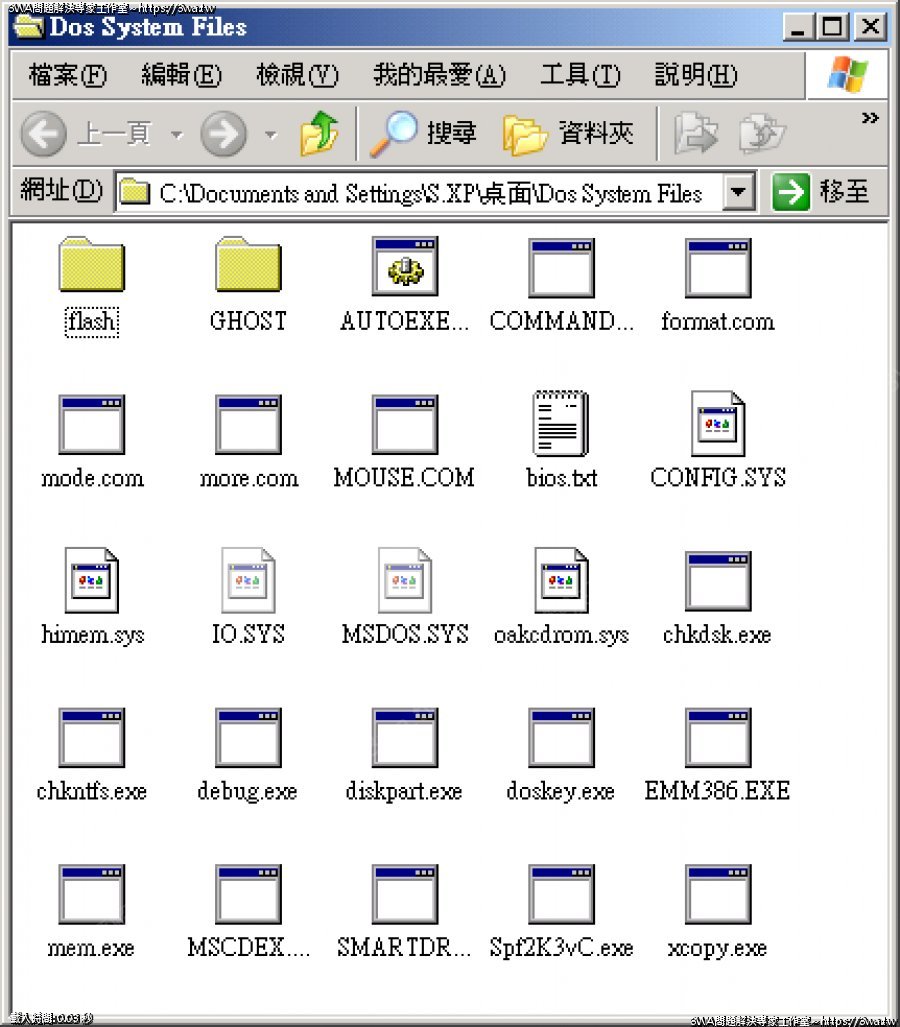Select the AUTOEXEC batch file icon
Screen dimensions: 900x1027
[x=404, y=266]
